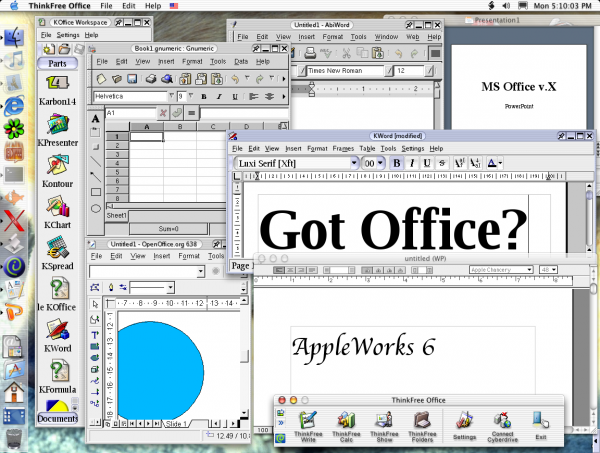Click equals button in Gnumeric formula bar
600x453 pixels.
(191, 113)
